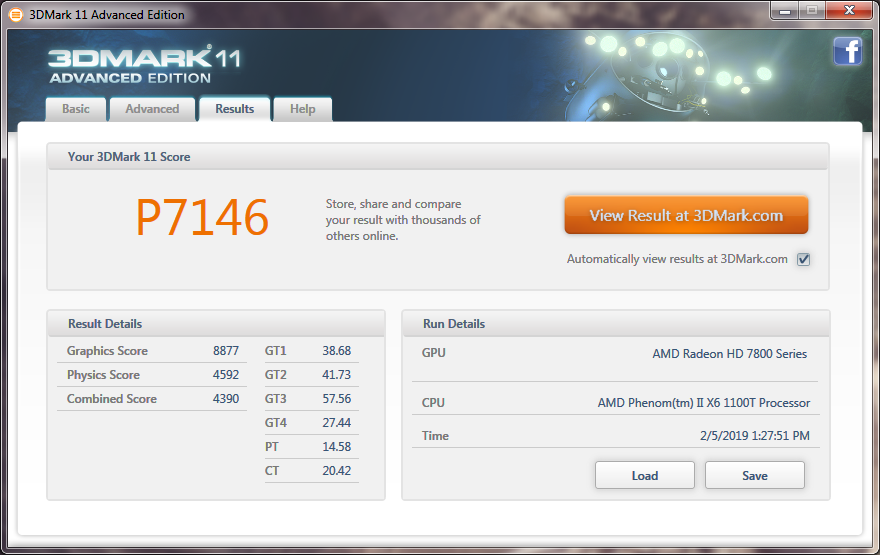880x555 pixels.
Task: Minimize the 3DMark 11 window
Action: 785,11
